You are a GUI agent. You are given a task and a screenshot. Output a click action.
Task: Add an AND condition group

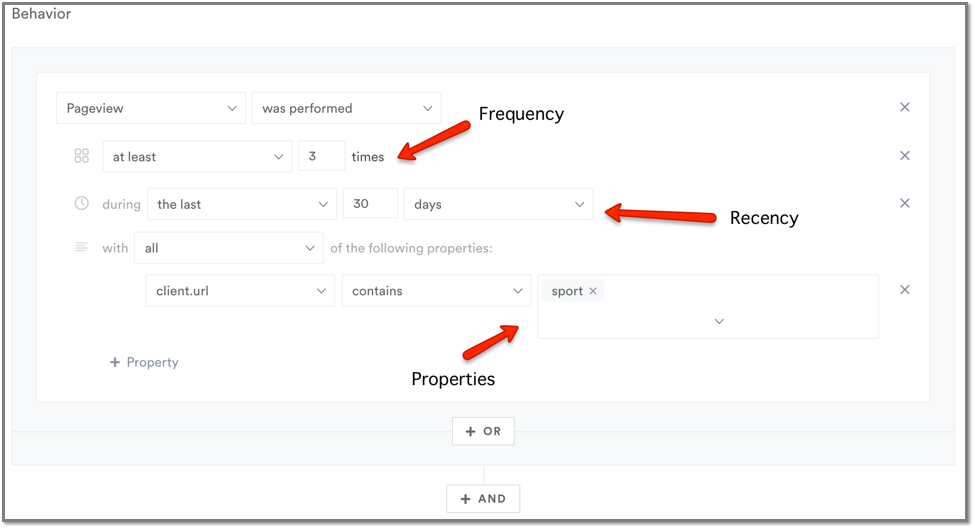[x=483, y=499]
